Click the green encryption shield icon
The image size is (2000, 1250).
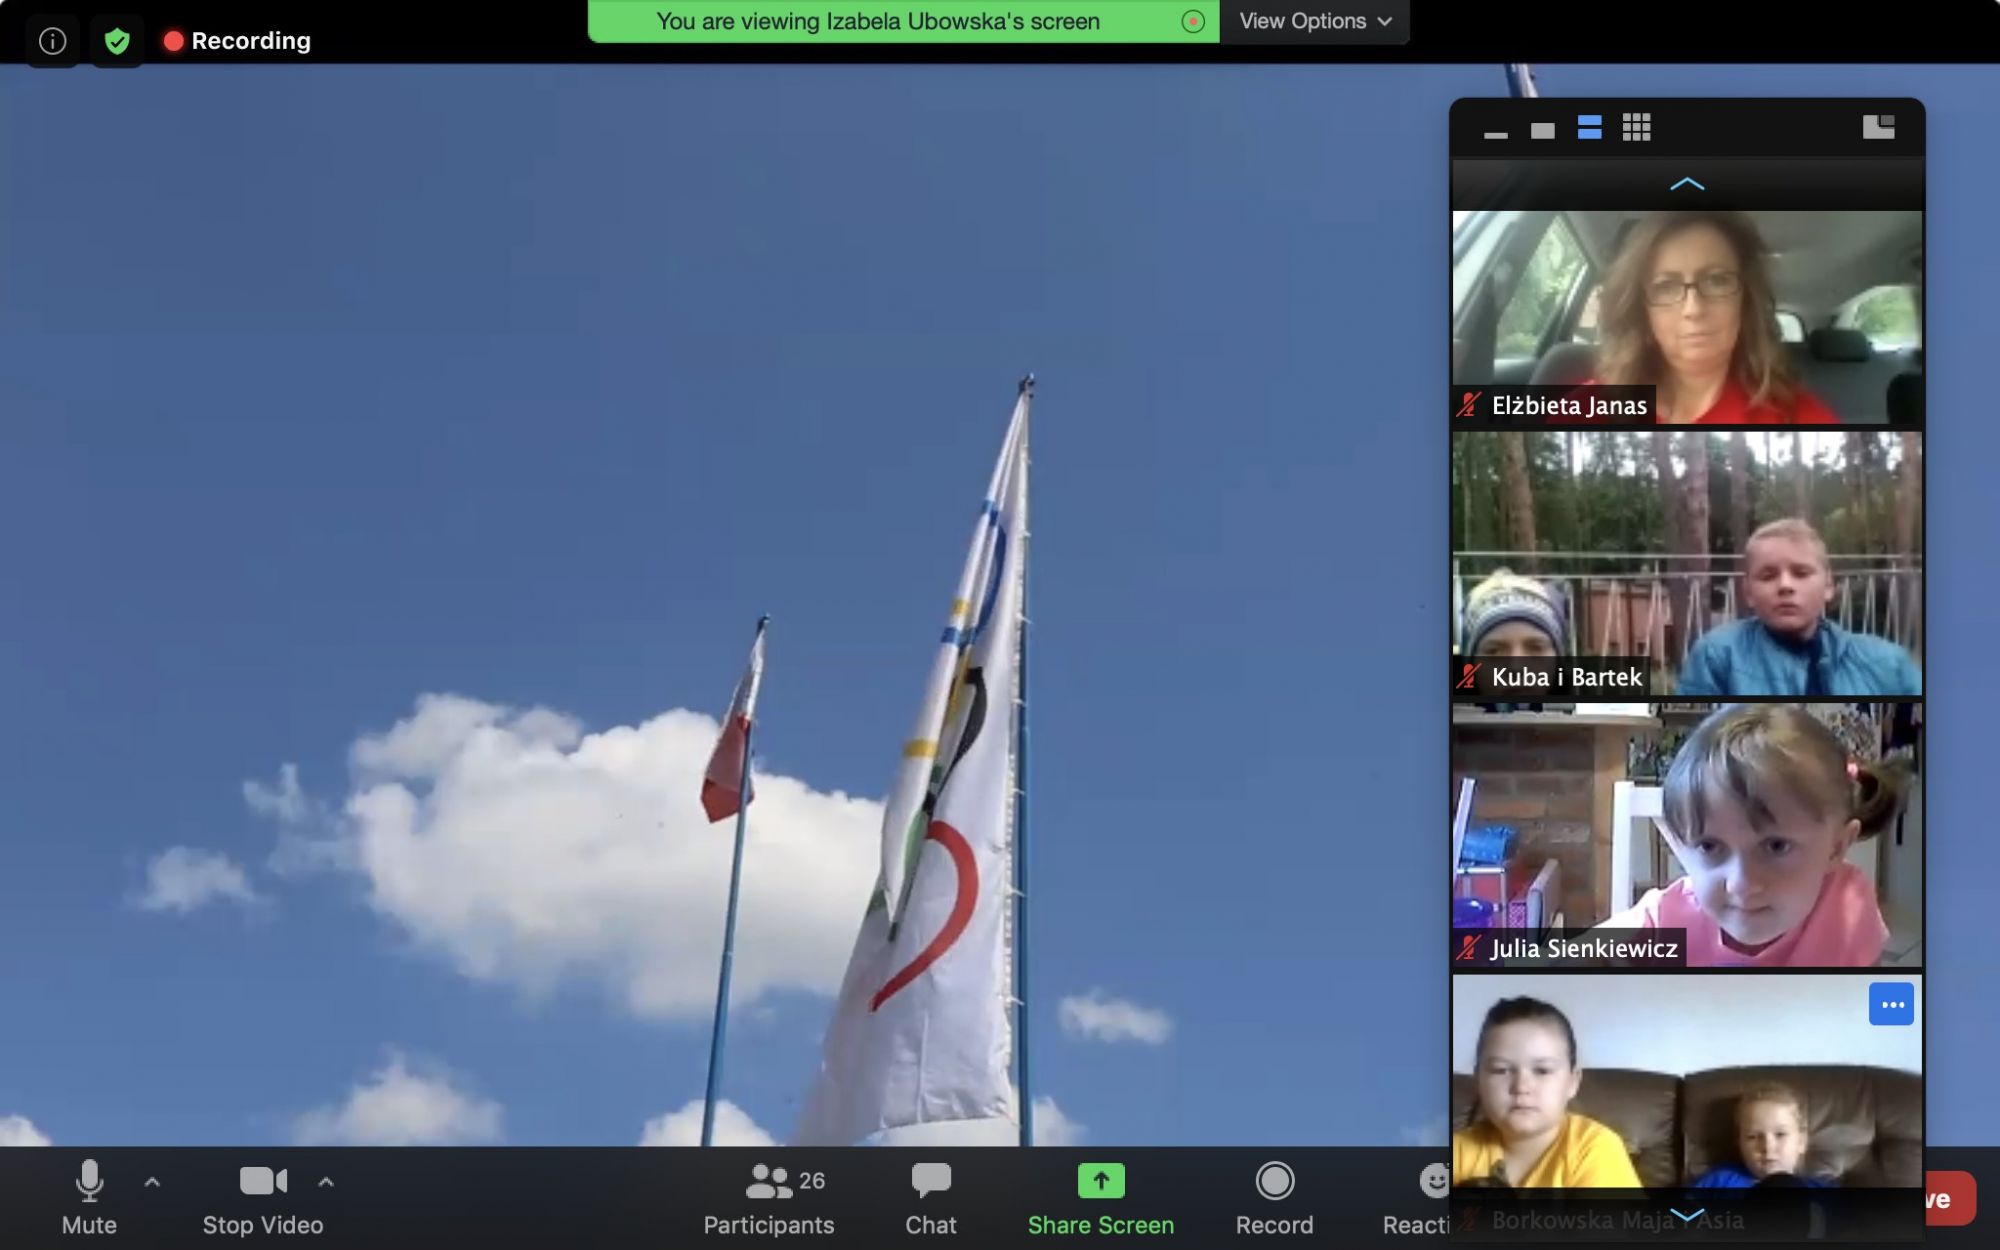117,41
